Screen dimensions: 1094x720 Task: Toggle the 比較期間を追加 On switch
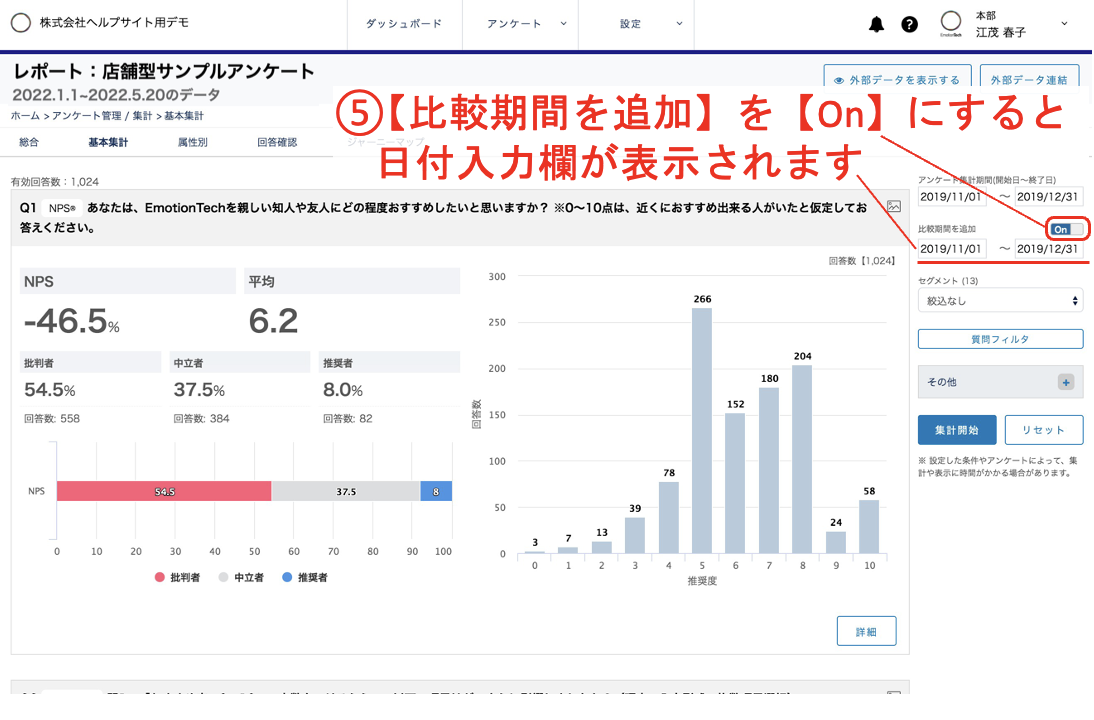pyautogui.click(x=1066, y=229)
